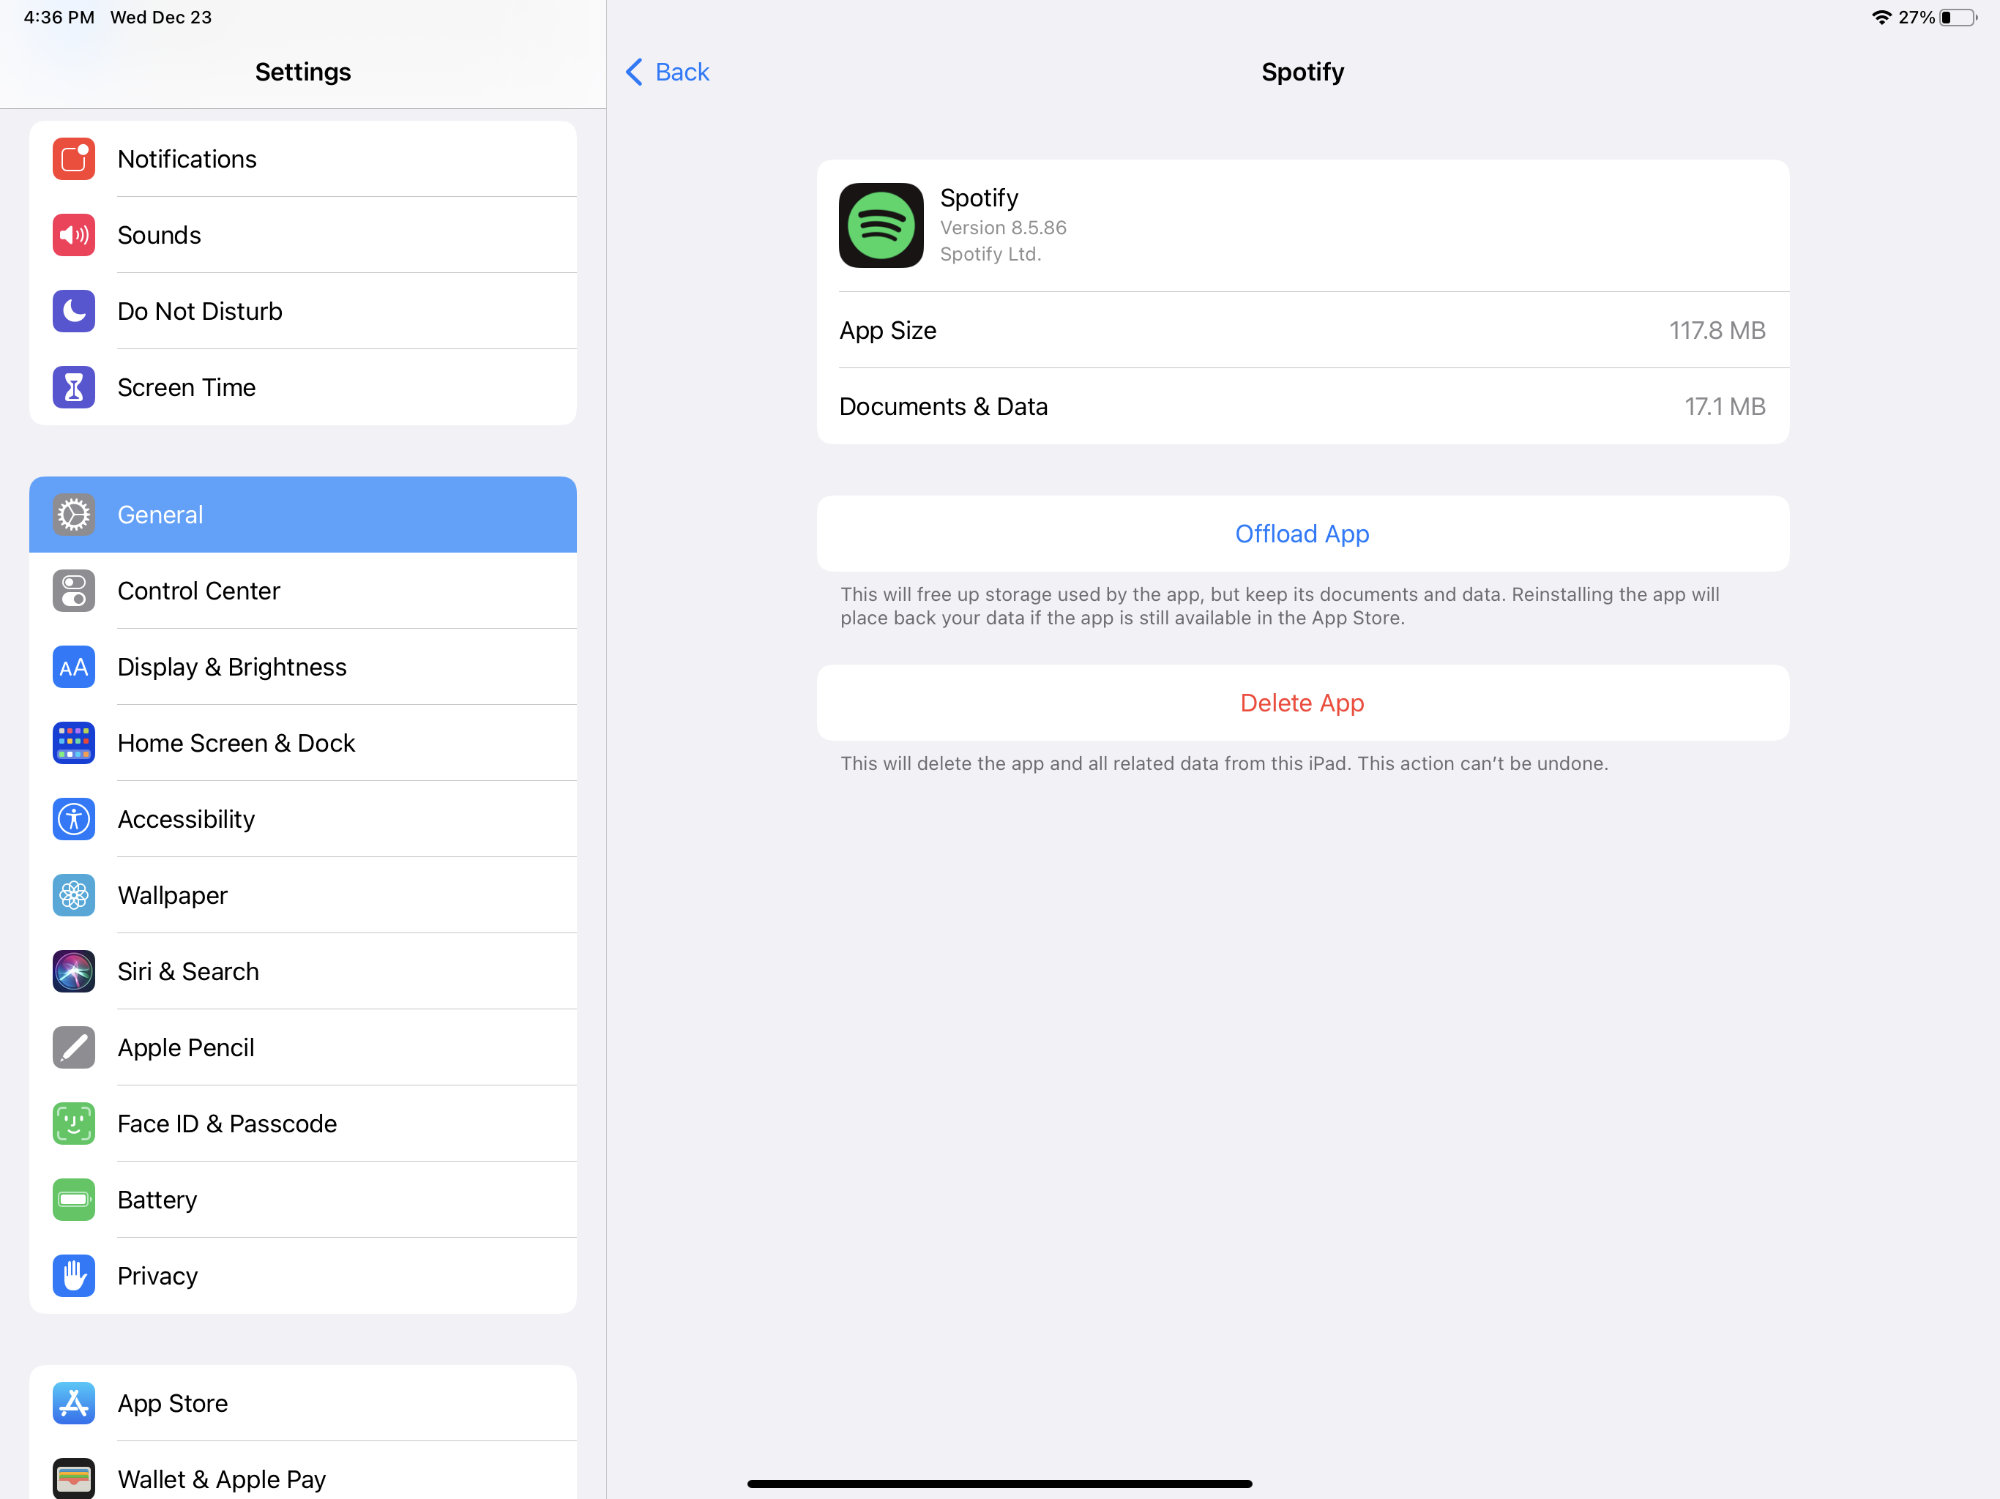2000x1499 pixels.
Task: Tap the Do Not Disturb moon icon
Action: (74, 311)
